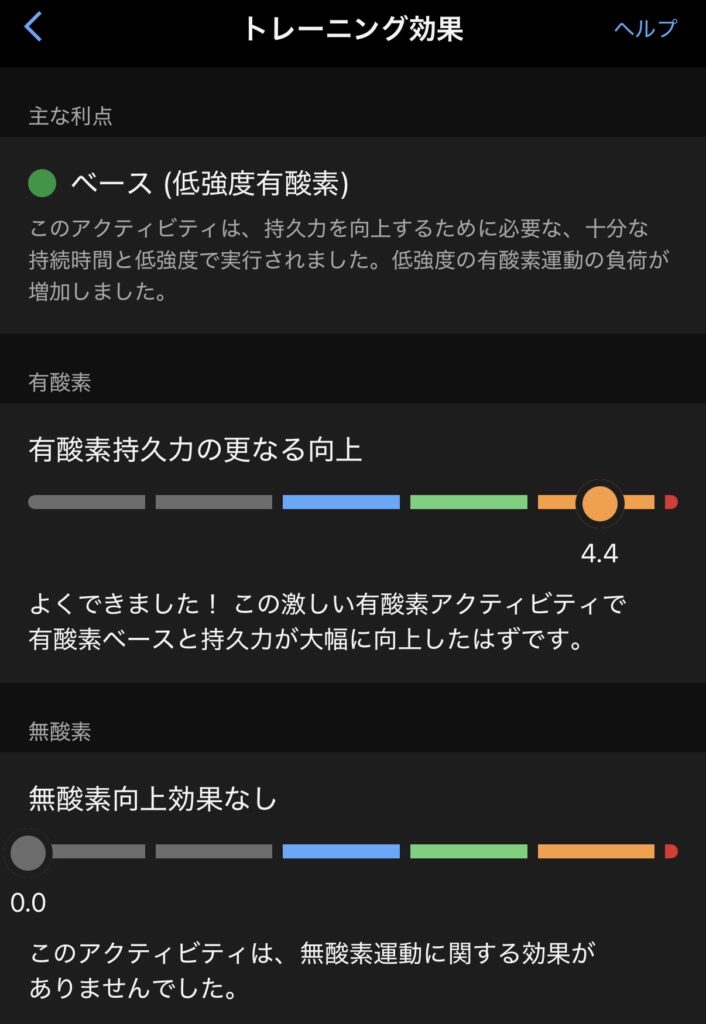Open the ヘルプ help link

coord(645,28)
